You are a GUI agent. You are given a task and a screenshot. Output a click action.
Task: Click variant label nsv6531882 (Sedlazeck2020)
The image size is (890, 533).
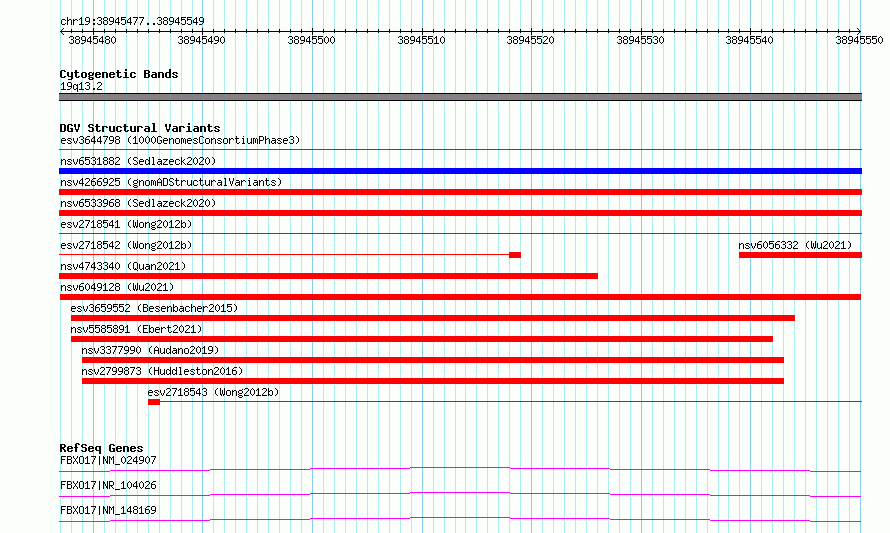tap(138, 161)
